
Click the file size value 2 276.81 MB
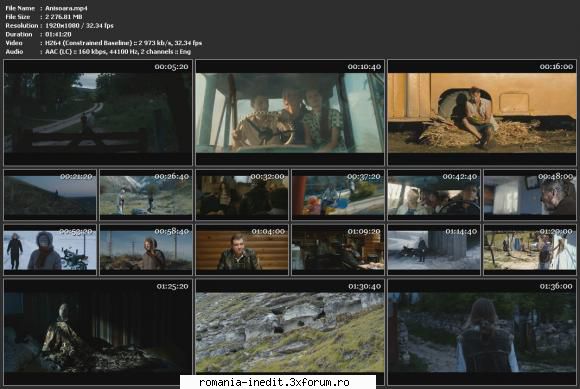point(64,17)
